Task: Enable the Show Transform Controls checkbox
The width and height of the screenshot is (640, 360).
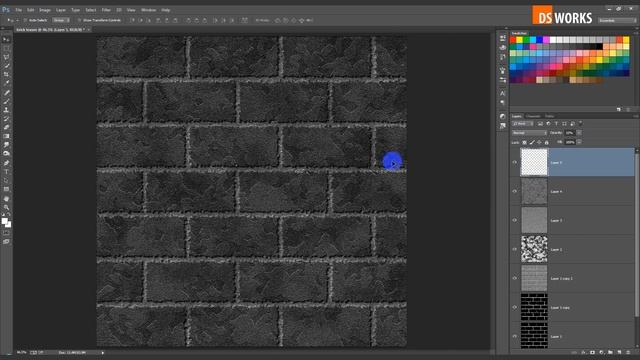Action: pos(79,20)
